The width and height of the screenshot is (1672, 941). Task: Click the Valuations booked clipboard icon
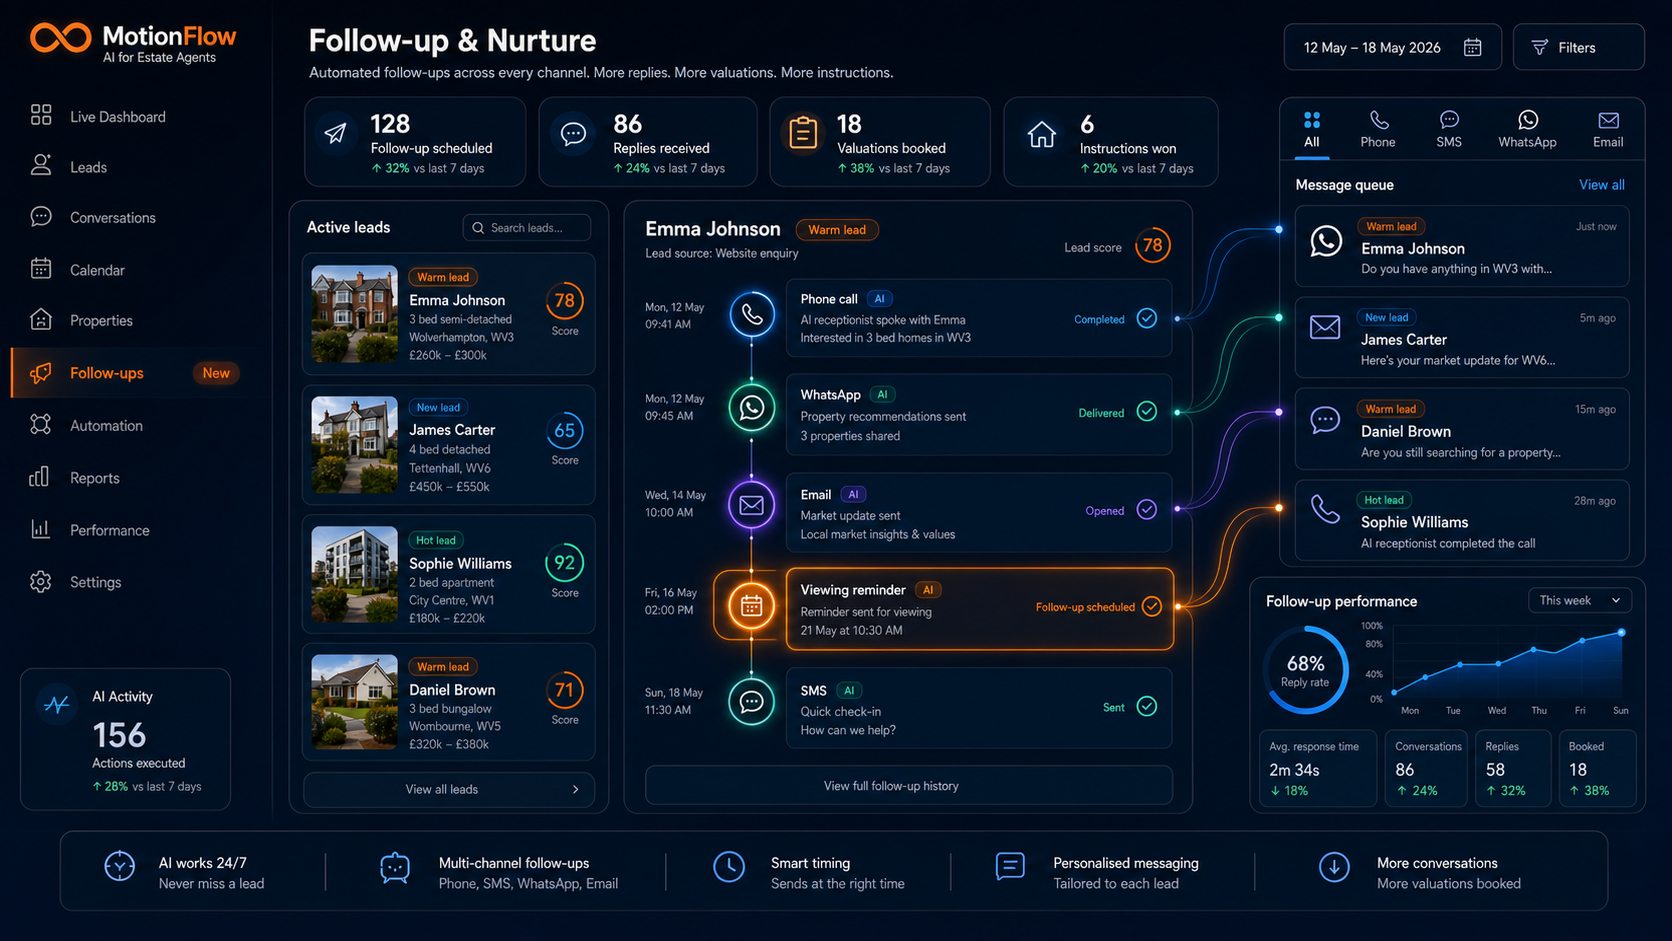pyautogui.click(x=803, y=133)
